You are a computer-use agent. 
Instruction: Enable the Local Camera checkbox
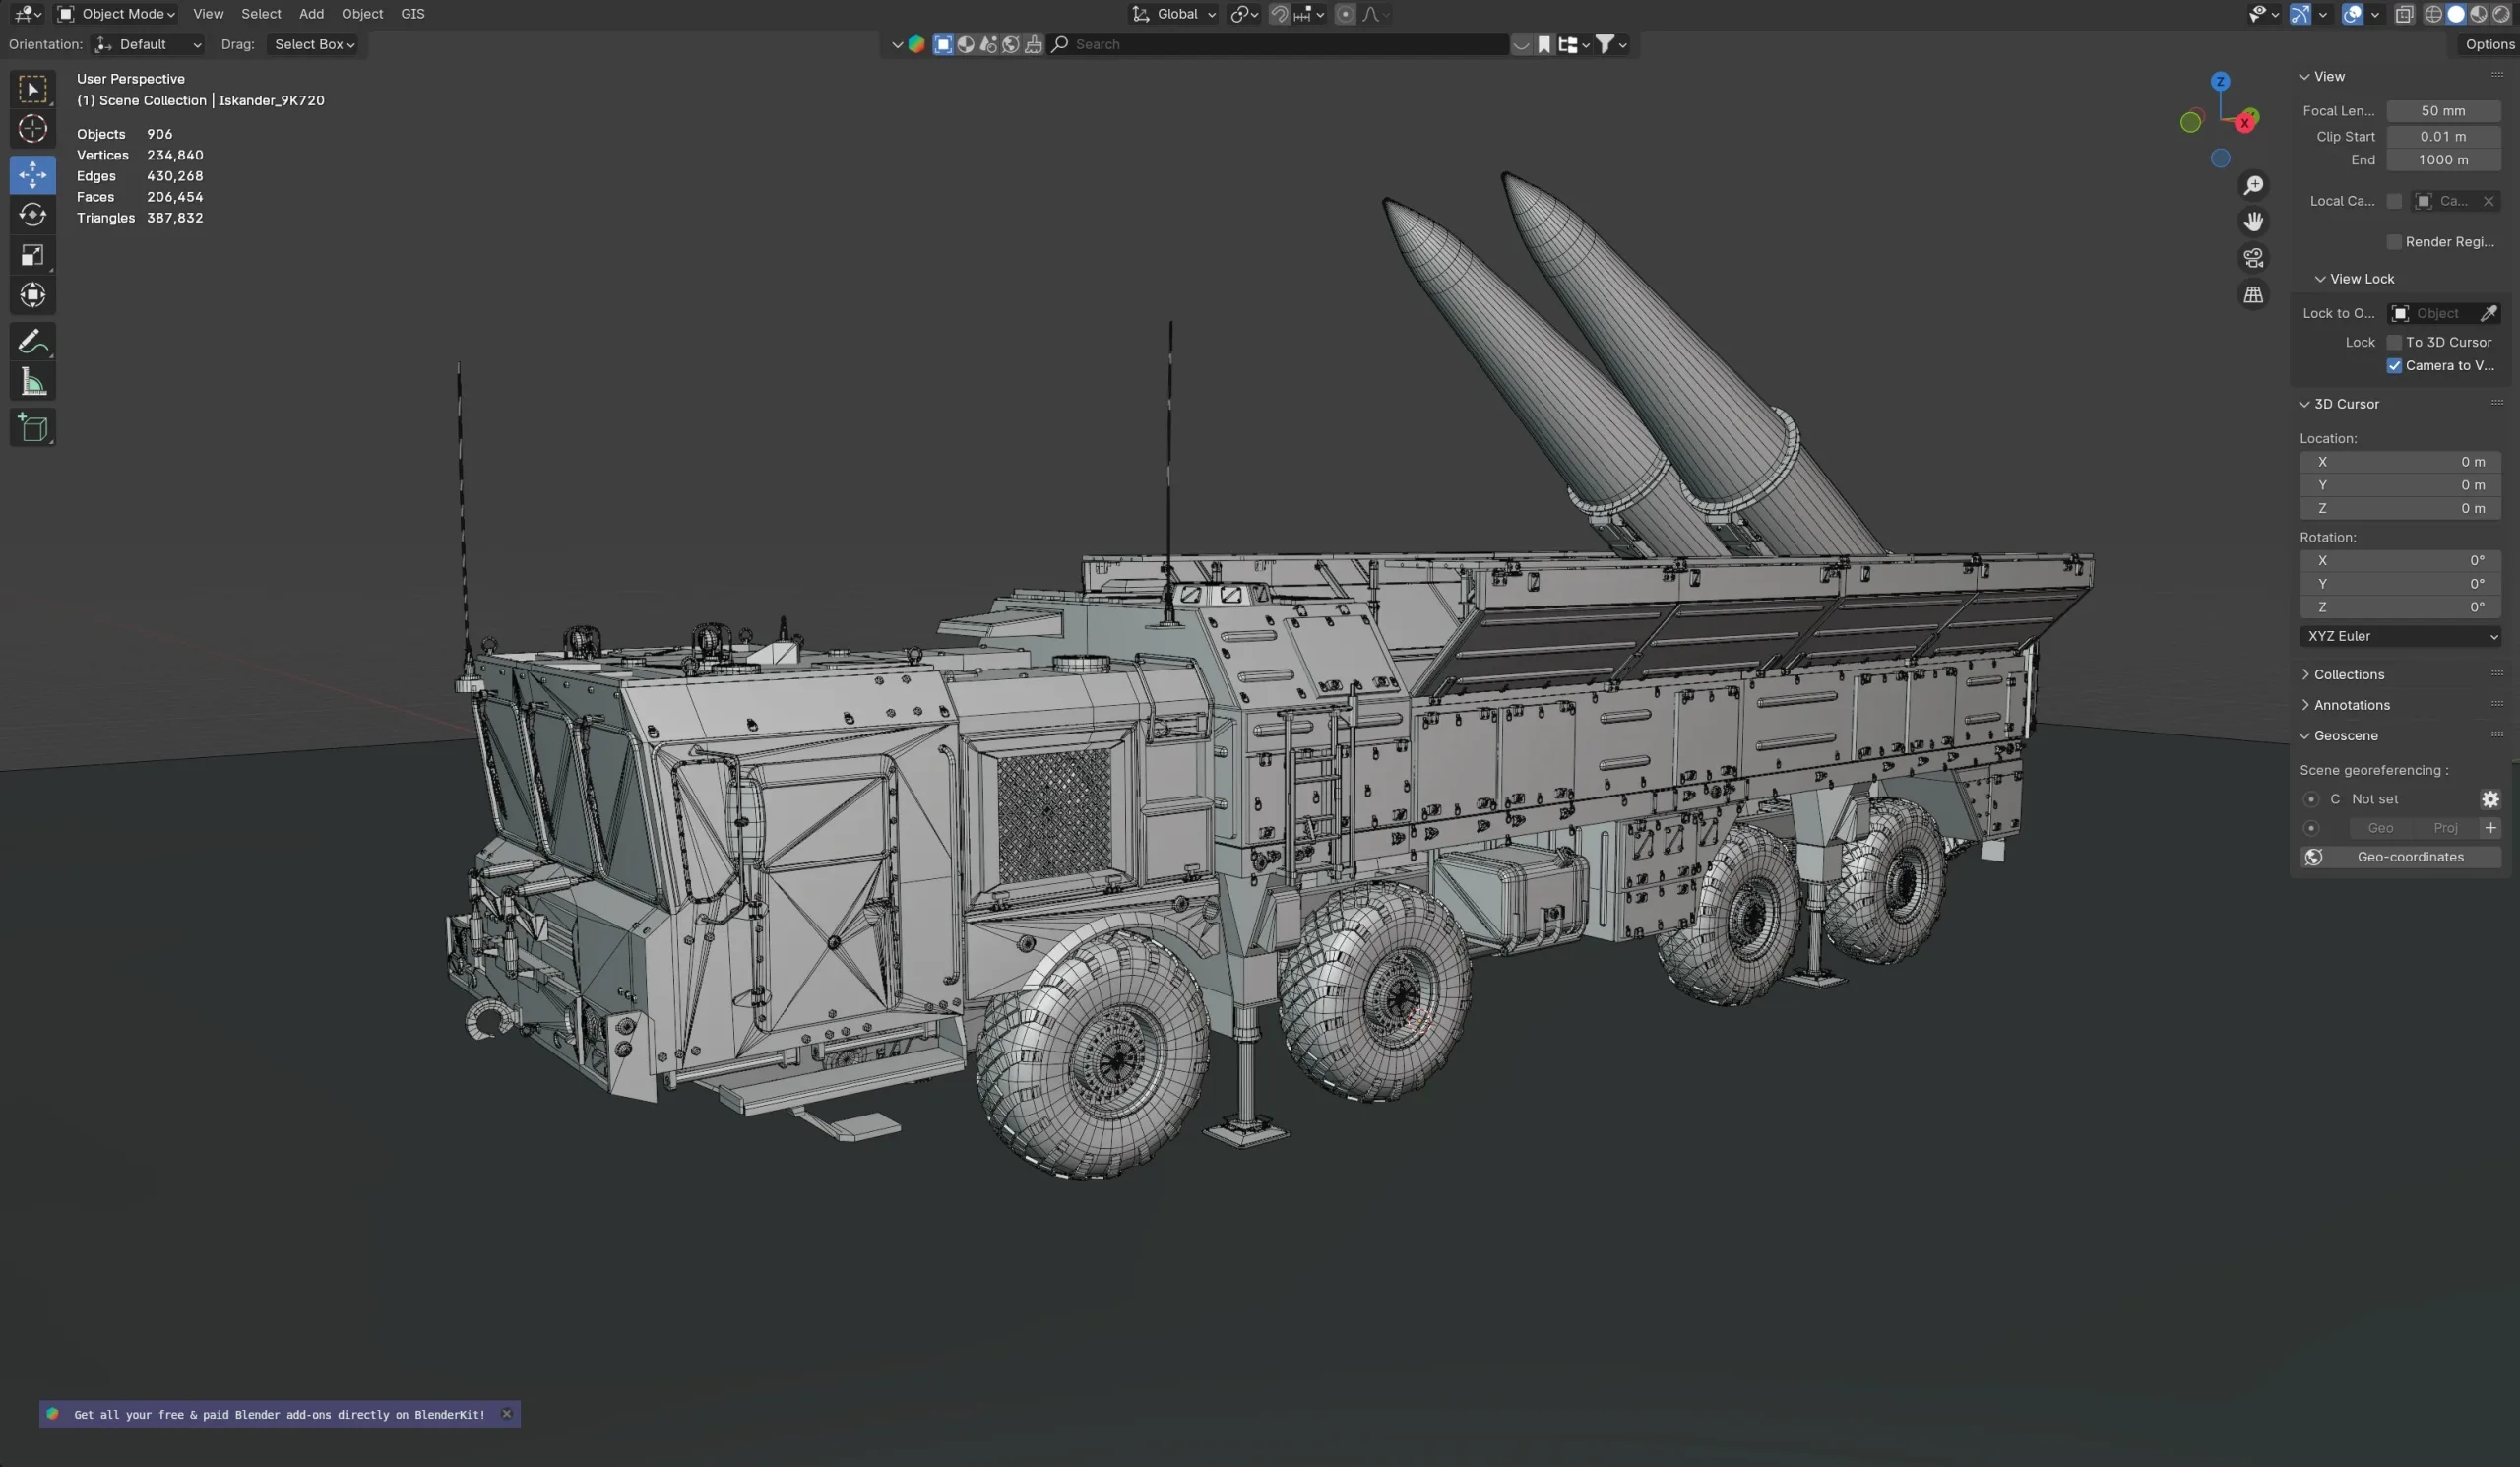(2396, 201)
